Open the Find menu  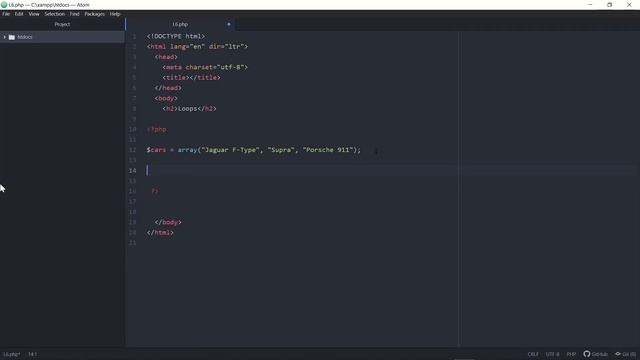74,14
